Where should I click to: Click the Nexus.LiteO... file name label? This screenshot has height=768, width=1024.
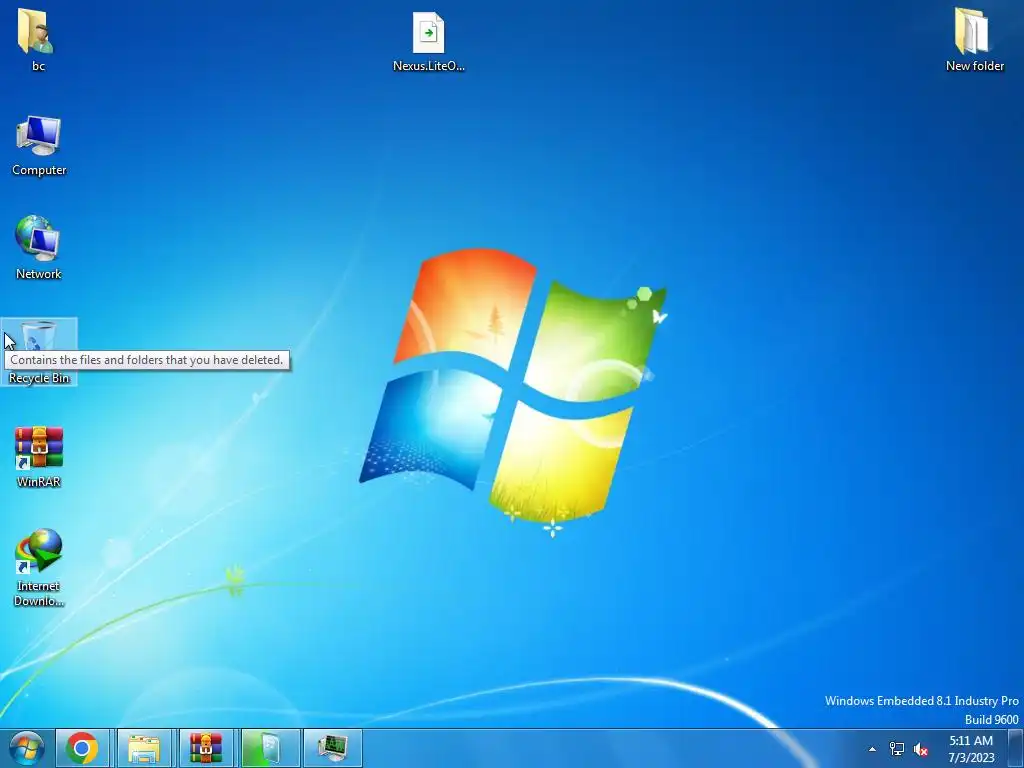[x=428, y=66]
